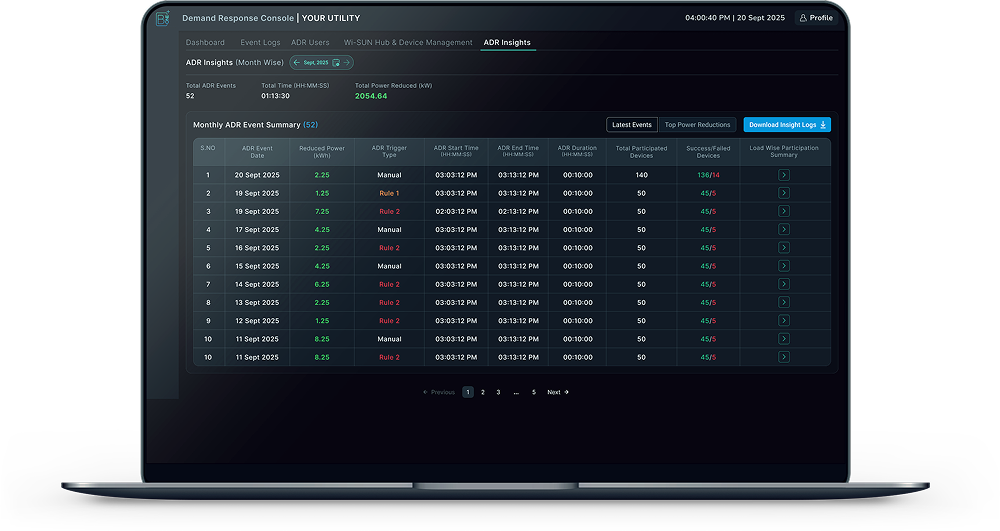
Task: Go to page 2 in pagination
Action: (483, 392)
